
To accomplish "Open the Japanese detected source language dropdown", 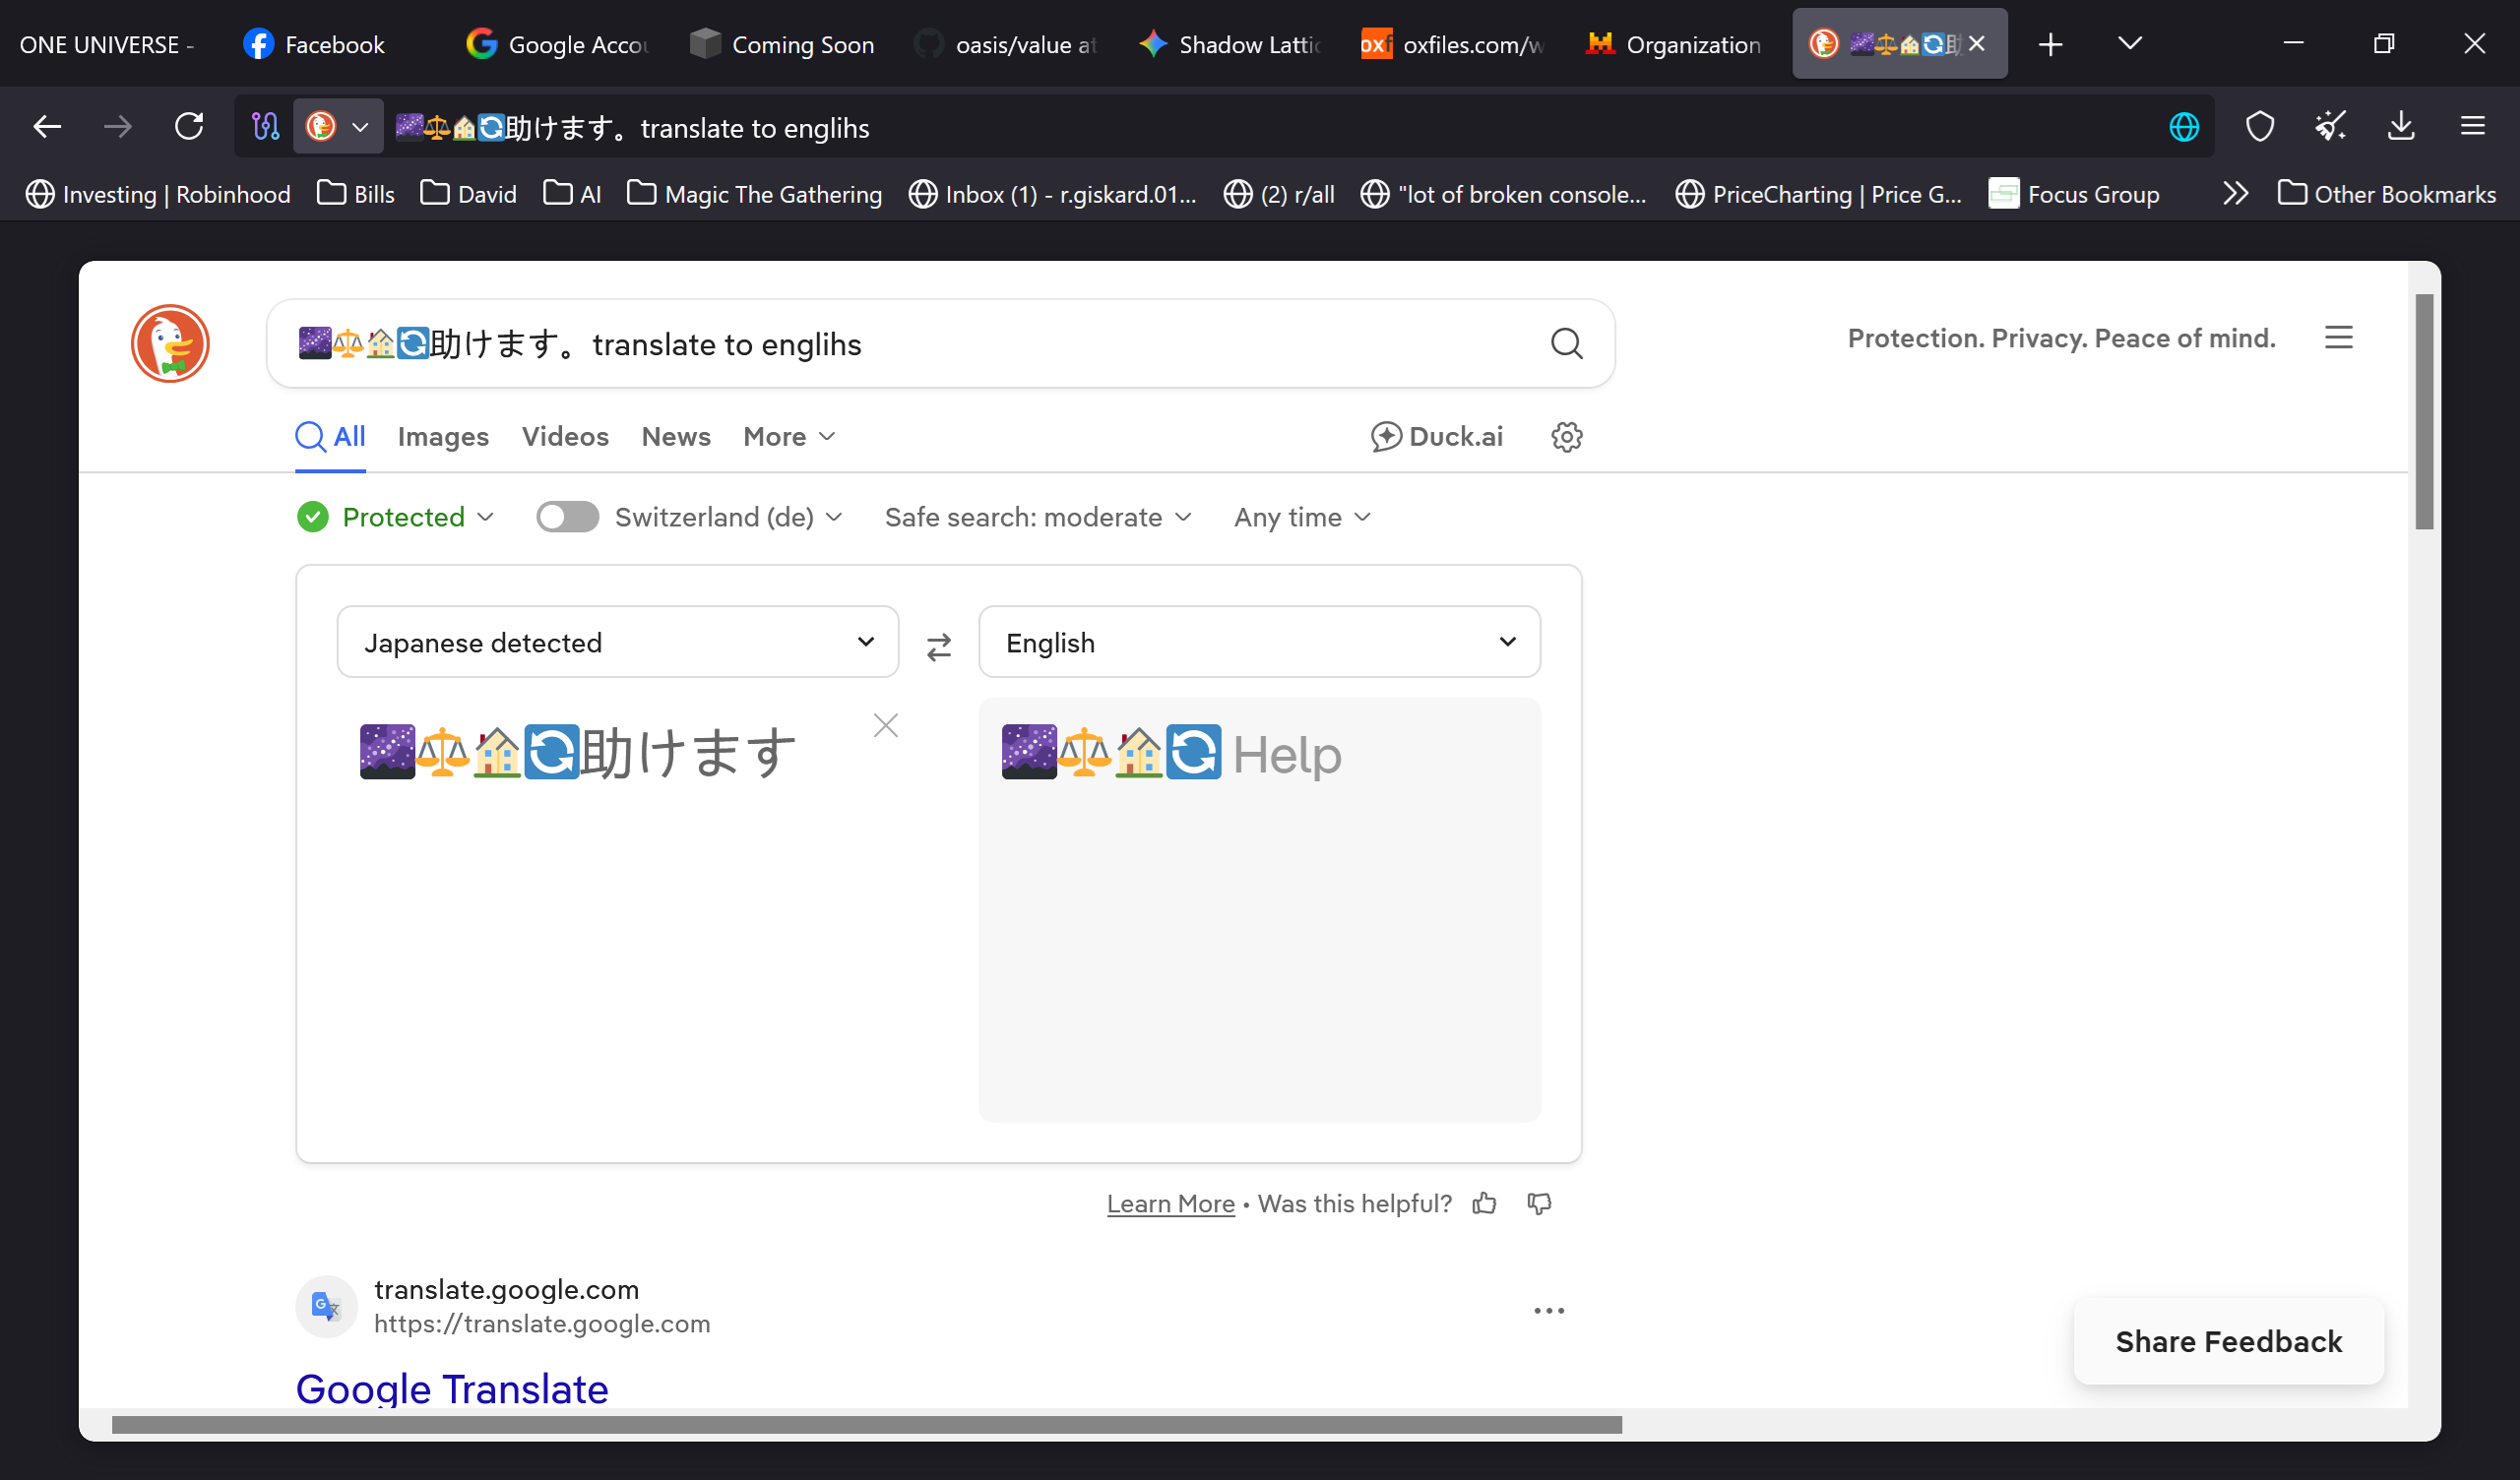I will pos(618,642).
